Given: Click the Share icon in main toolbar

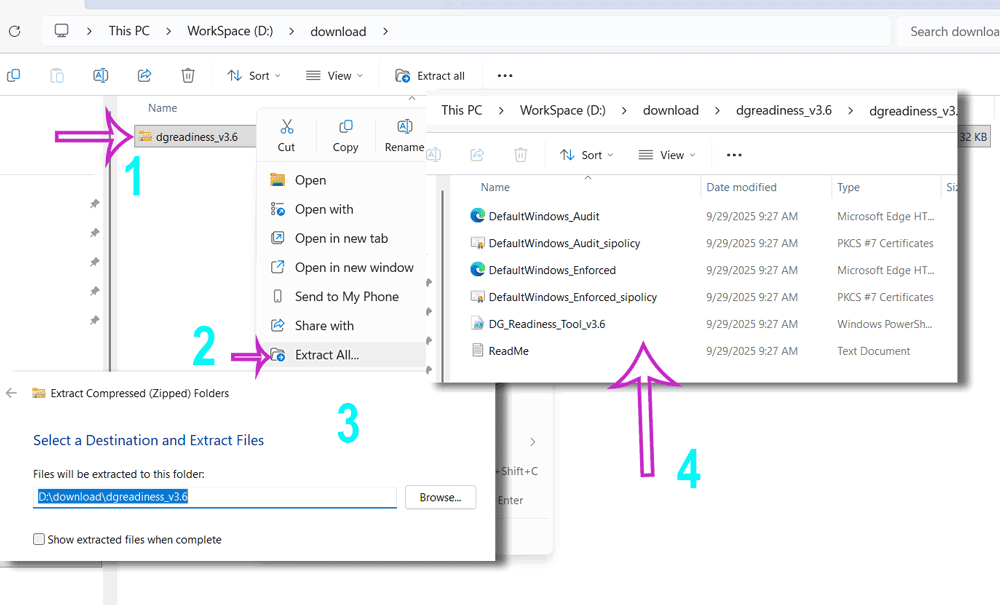Looking at the screenshot, I should pyautogui.click(x=145, y=75).
